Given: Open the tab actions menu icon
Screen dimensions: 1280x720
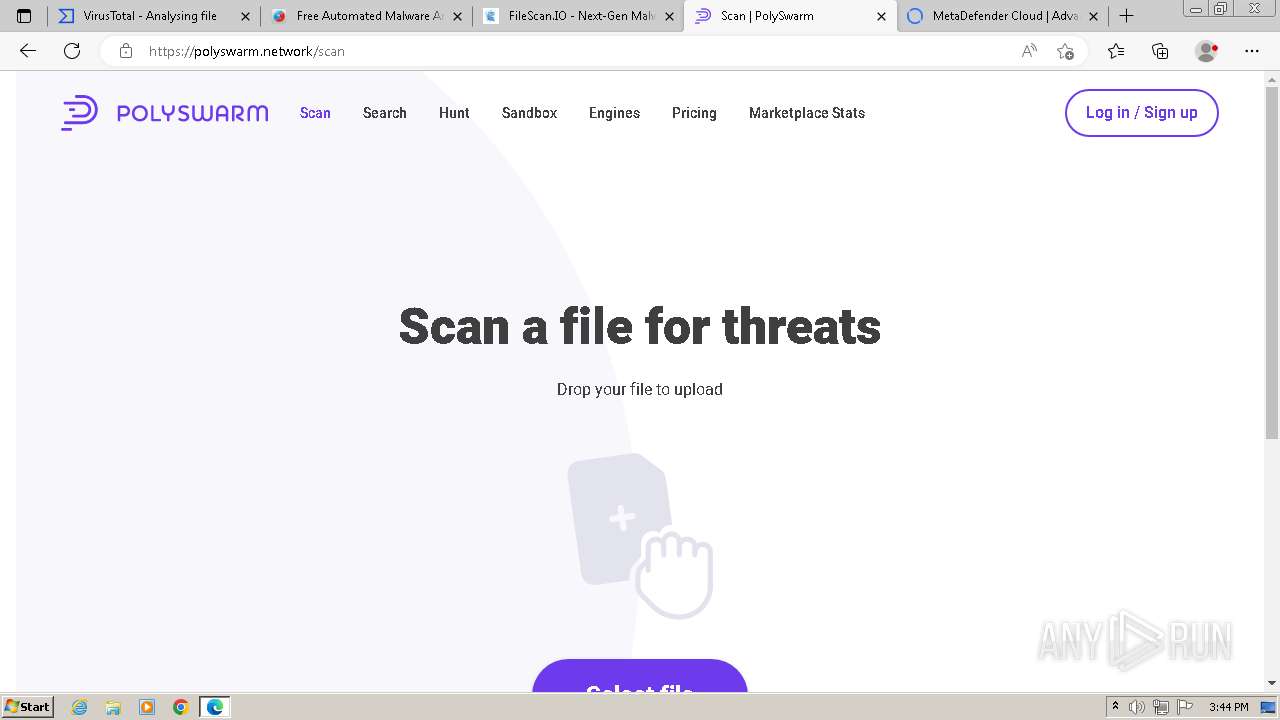Looking at the screenshot, I should tap(24, 16).
